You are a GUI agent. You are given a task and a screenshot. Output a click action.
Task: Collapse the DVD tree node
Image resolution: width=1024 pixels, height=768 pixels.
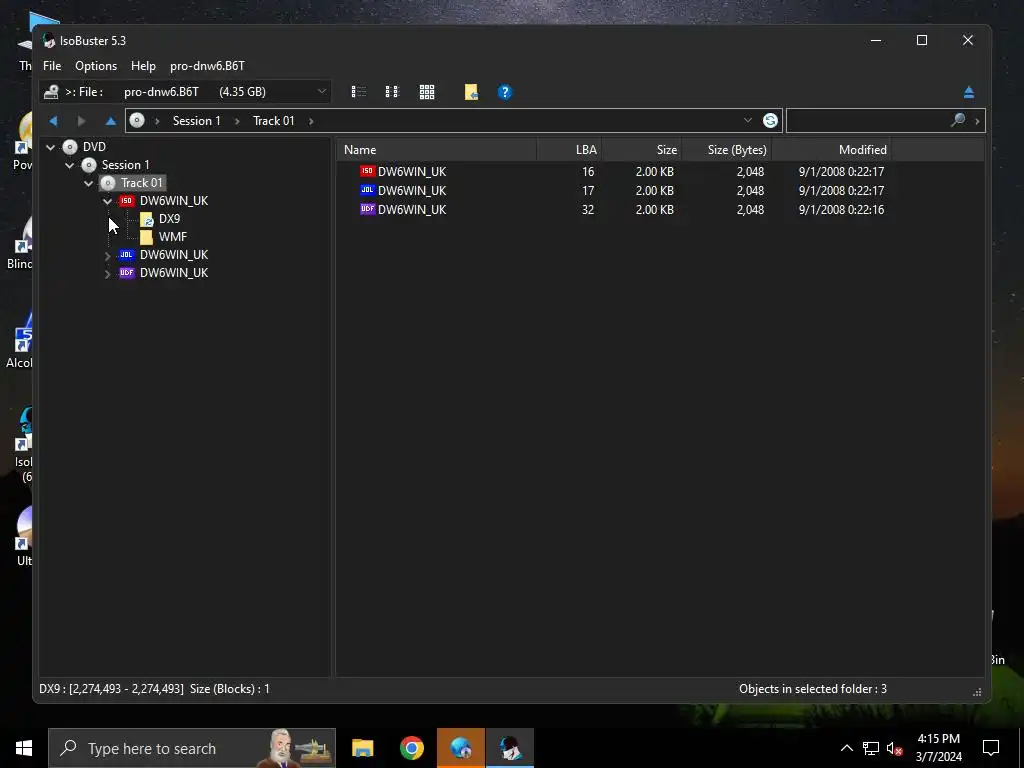50,148
